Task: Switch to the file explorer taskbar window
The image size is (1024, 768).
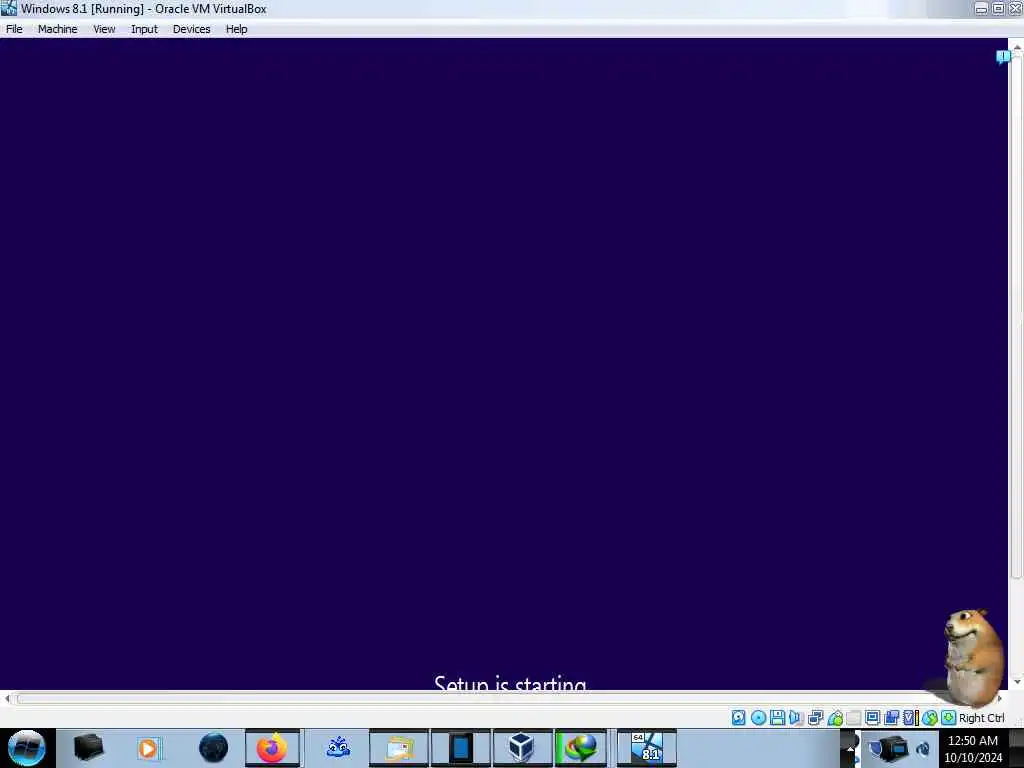Action: point(399,748)
